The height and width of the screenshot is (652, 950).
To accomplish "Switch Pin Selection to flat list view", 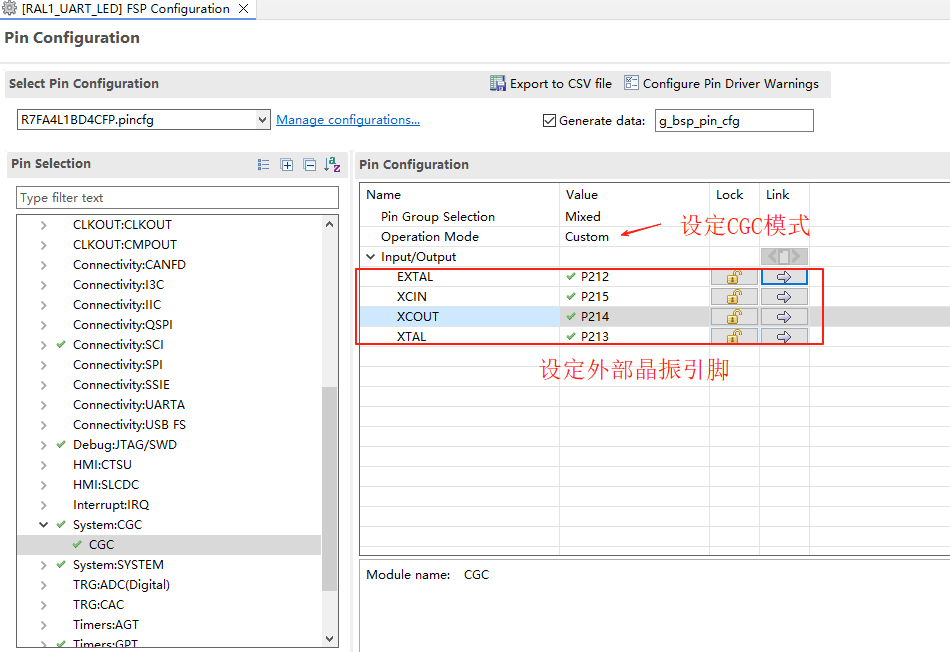I will (x=264, y=164).
